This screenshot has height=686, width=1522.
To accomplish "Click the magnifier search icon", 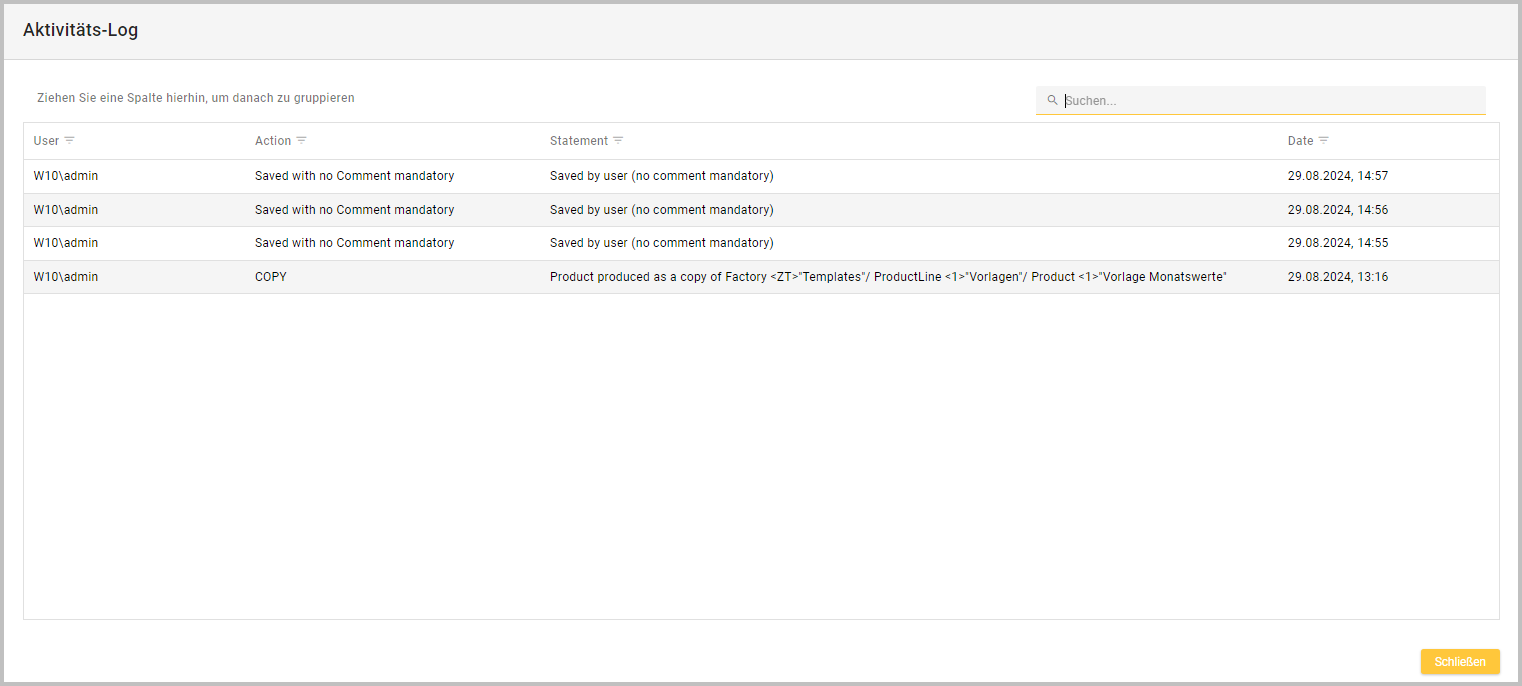I will (x=1052, y=101).
